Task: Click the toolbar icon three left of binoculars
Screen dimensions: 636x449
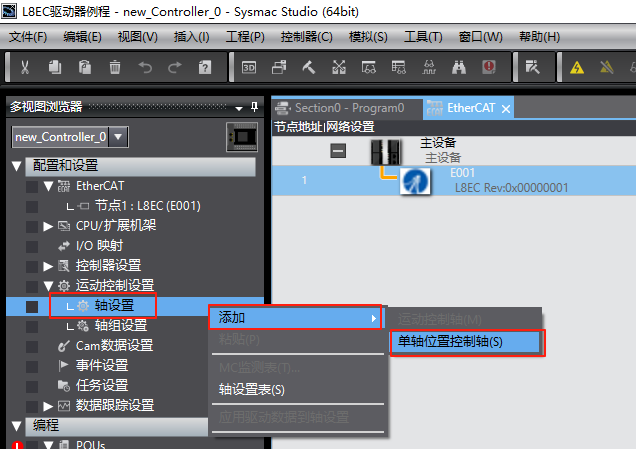Action: pyautogui.click(x=369, y=67)
